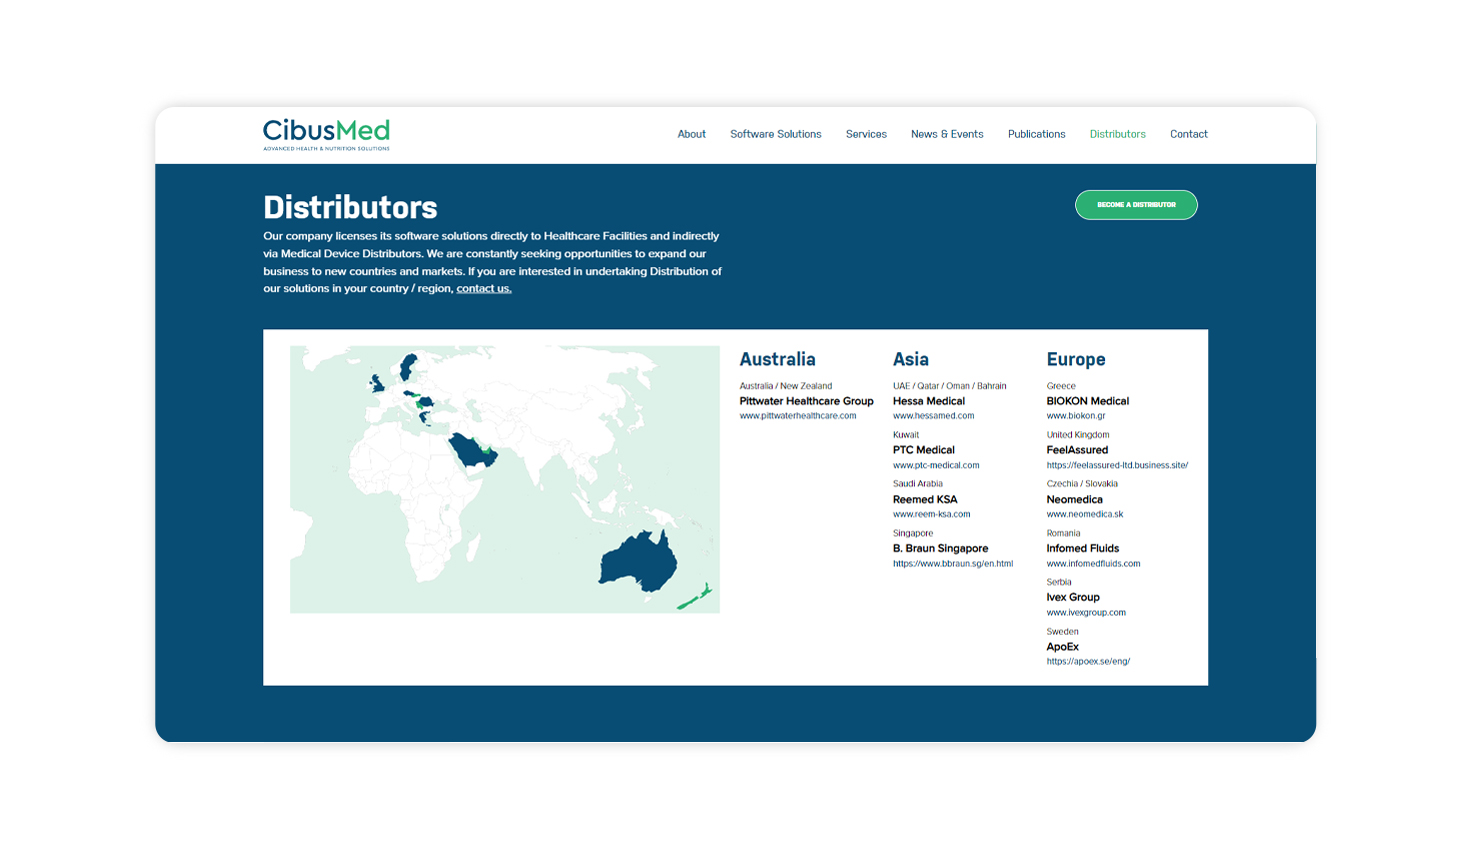Click Saudi Arabia on the map

tap(467, 450)
